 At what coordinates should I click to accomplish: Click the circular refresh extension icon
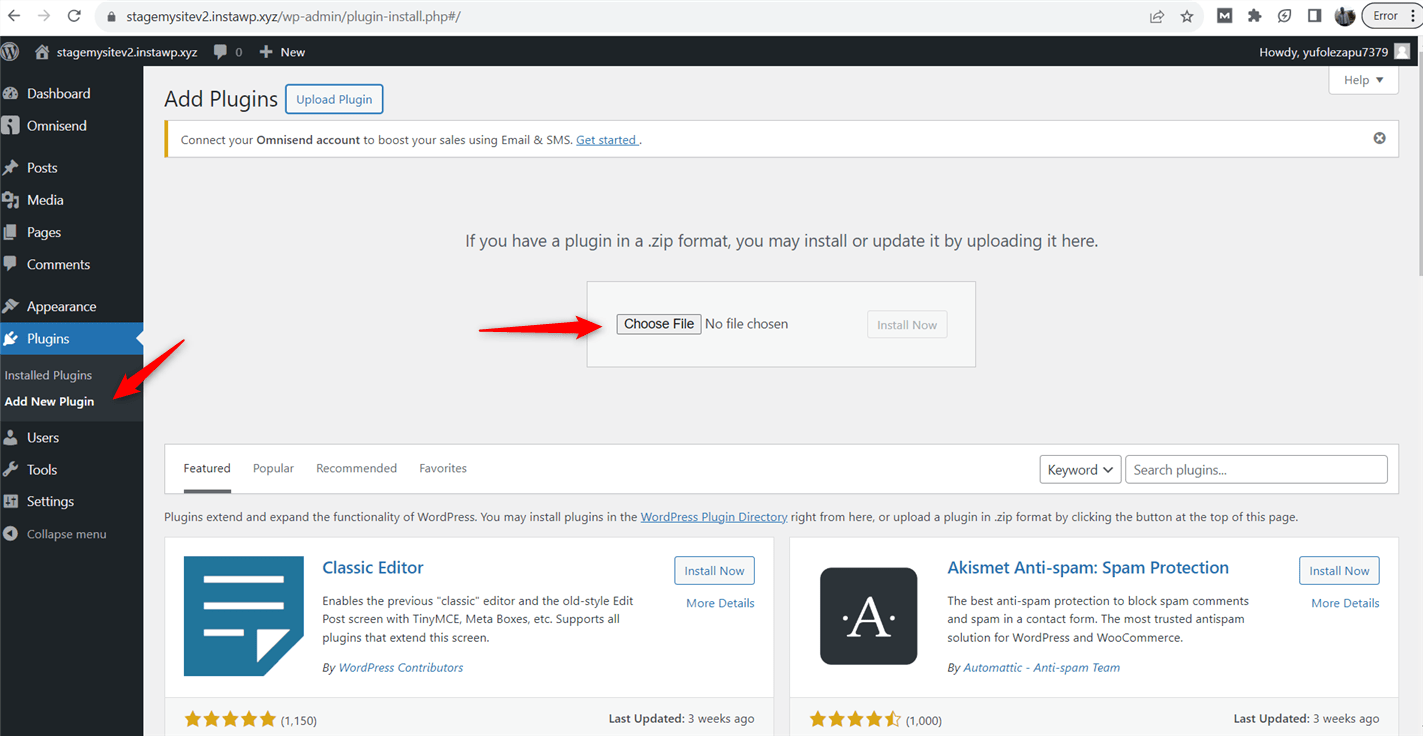[x=1284, y=16]
